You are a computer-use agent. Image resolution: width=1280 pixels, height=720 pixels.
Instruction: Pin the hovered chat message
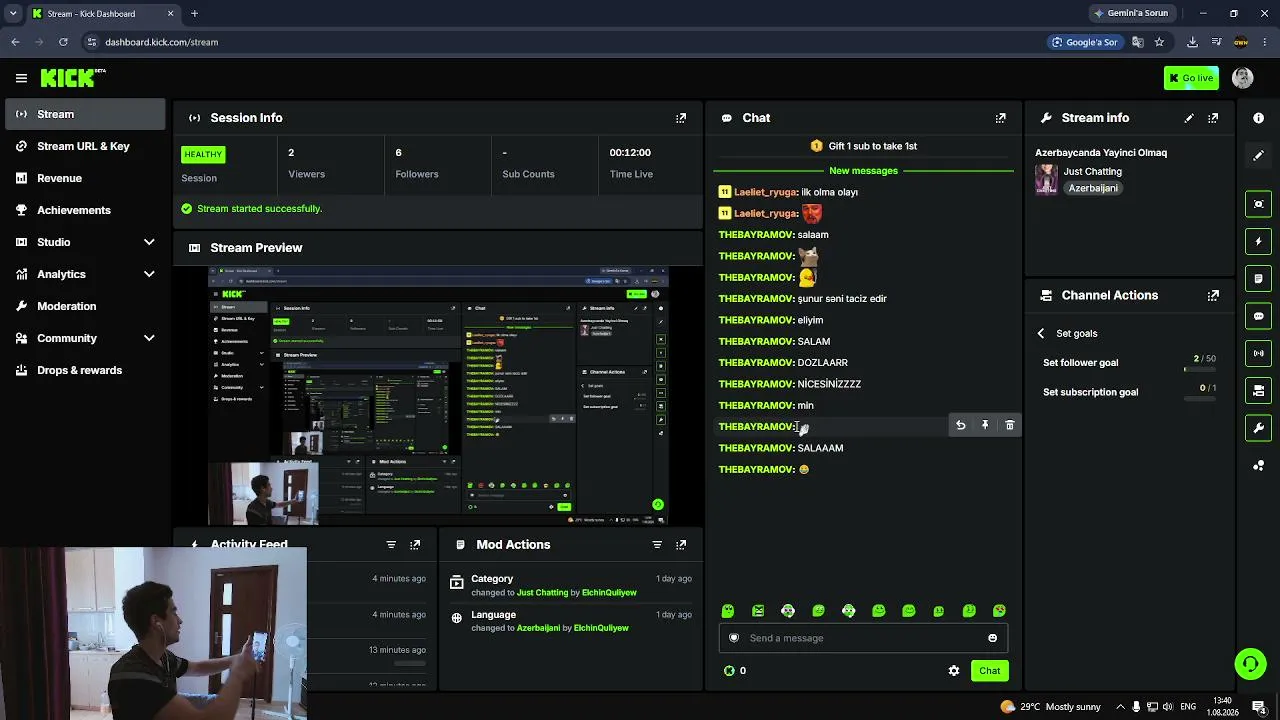pyautogui.click(x=985, y=426)
